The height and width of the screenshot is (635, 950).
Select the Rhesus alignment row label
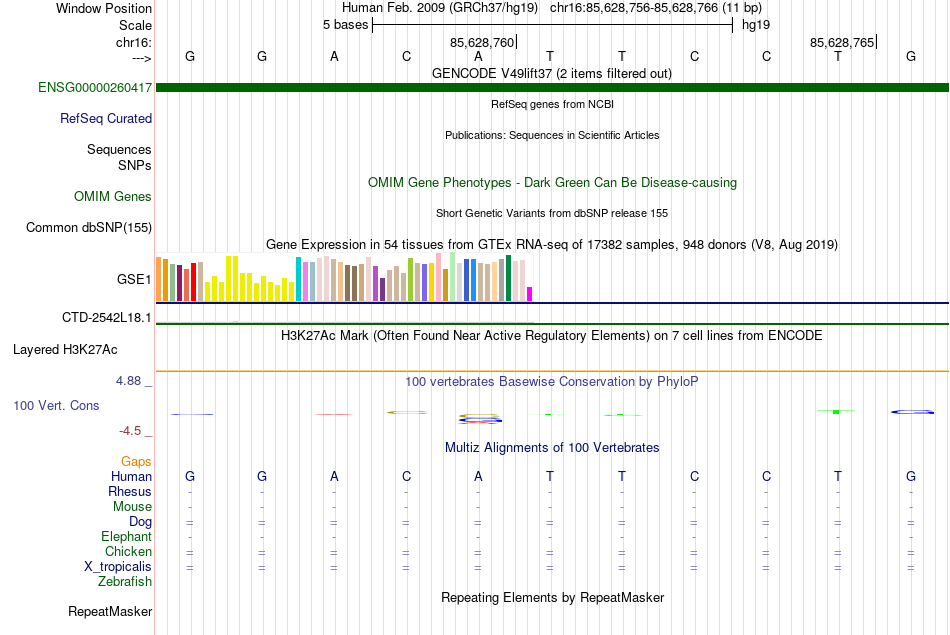(130, 492)
